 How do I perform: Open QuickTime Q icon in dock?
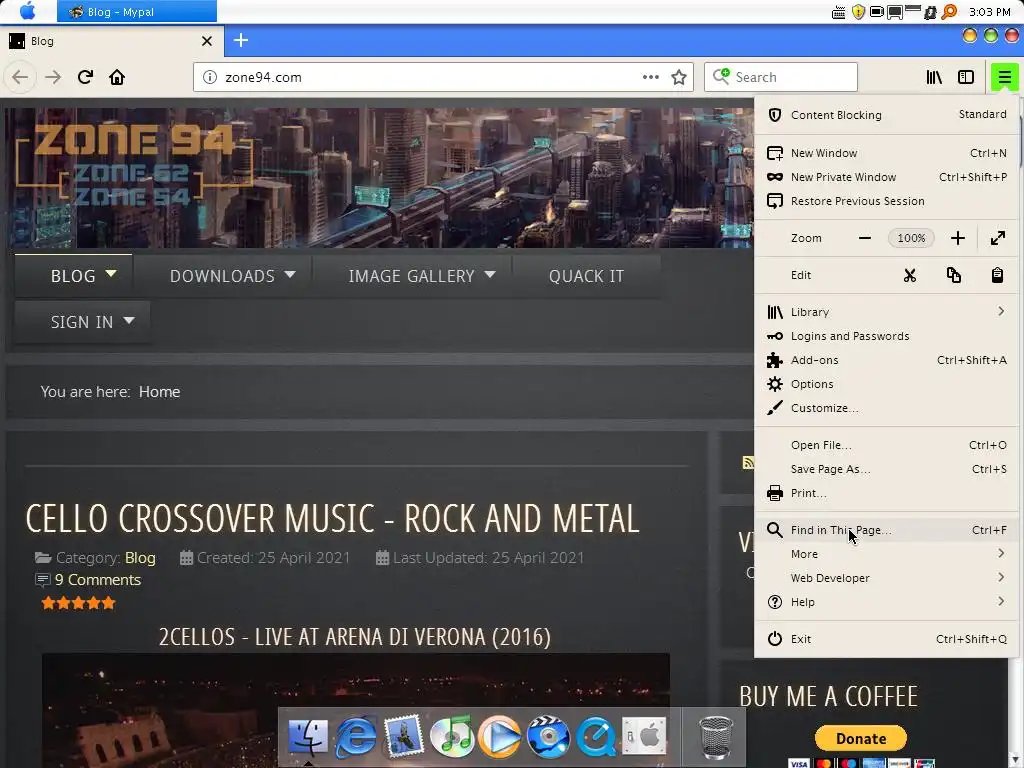point(595,737)
